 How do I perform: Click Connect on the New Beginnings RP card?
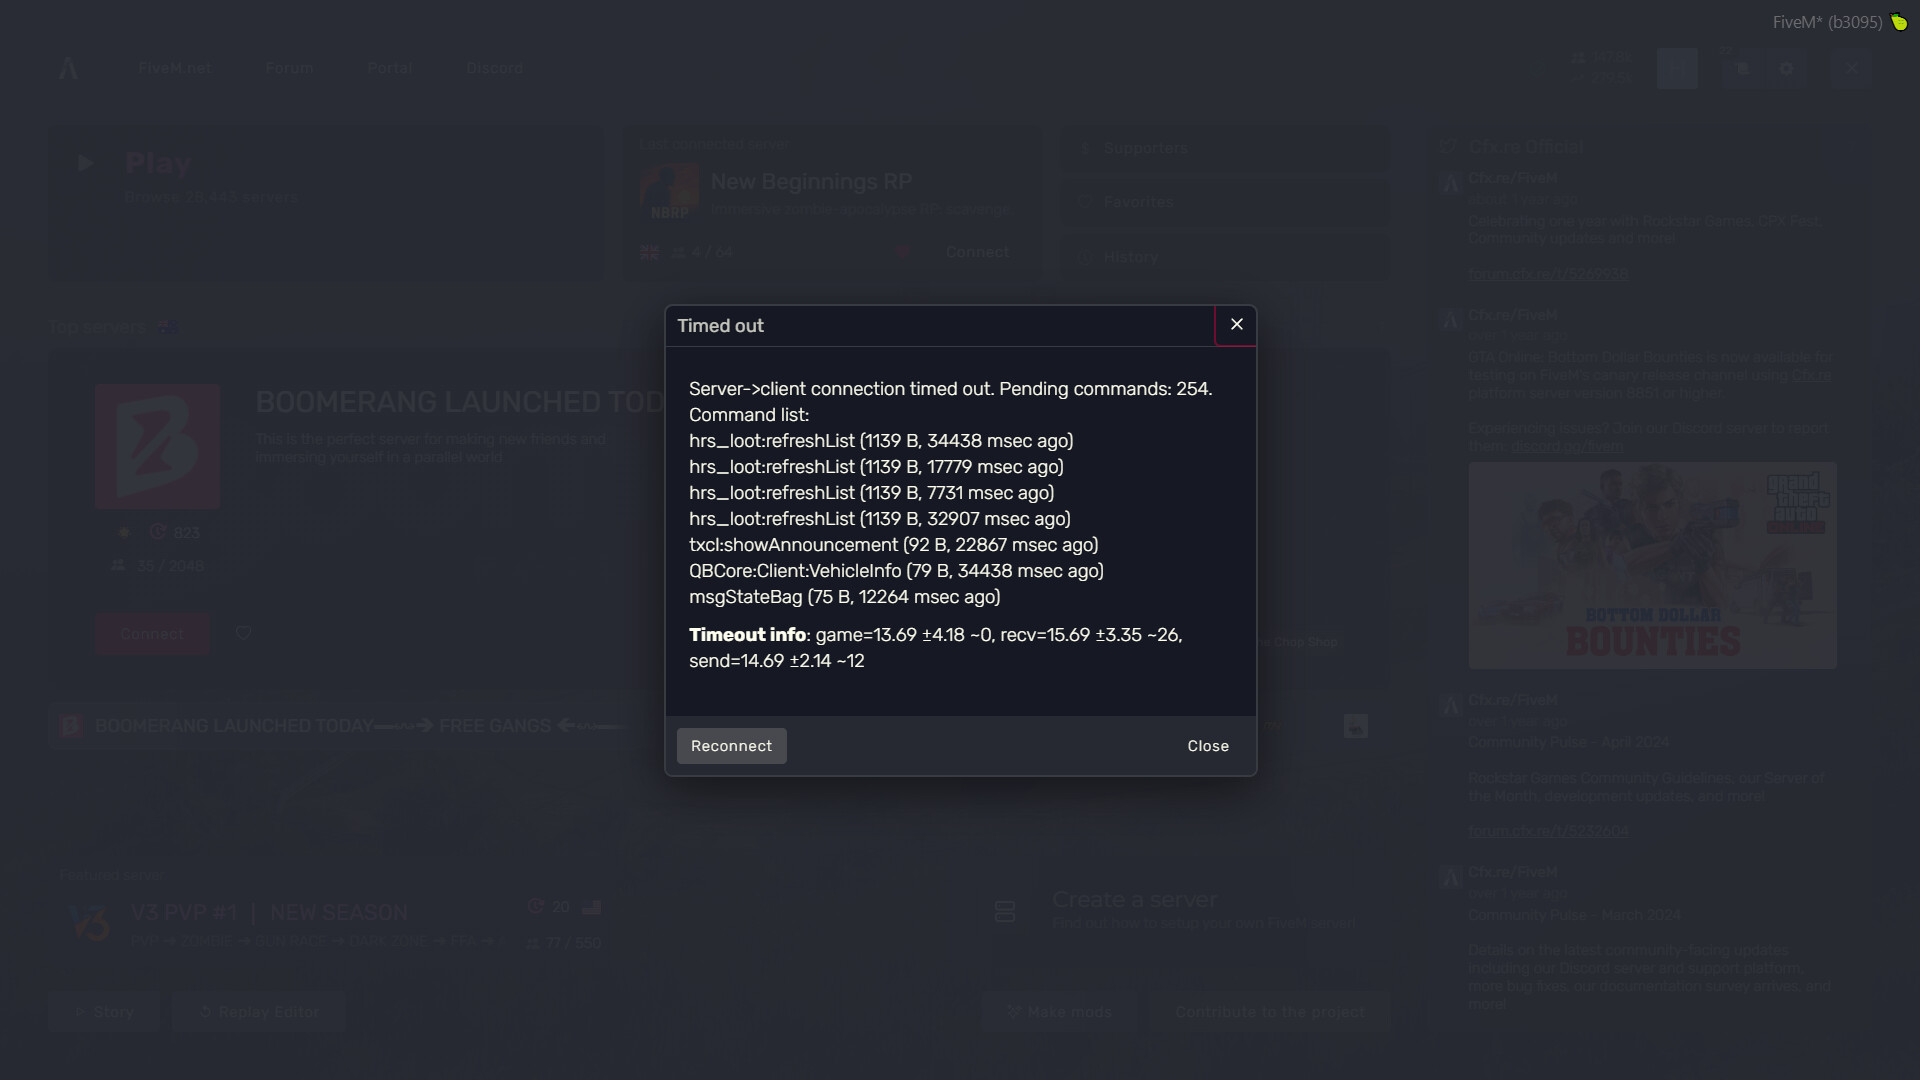(976, 252)
